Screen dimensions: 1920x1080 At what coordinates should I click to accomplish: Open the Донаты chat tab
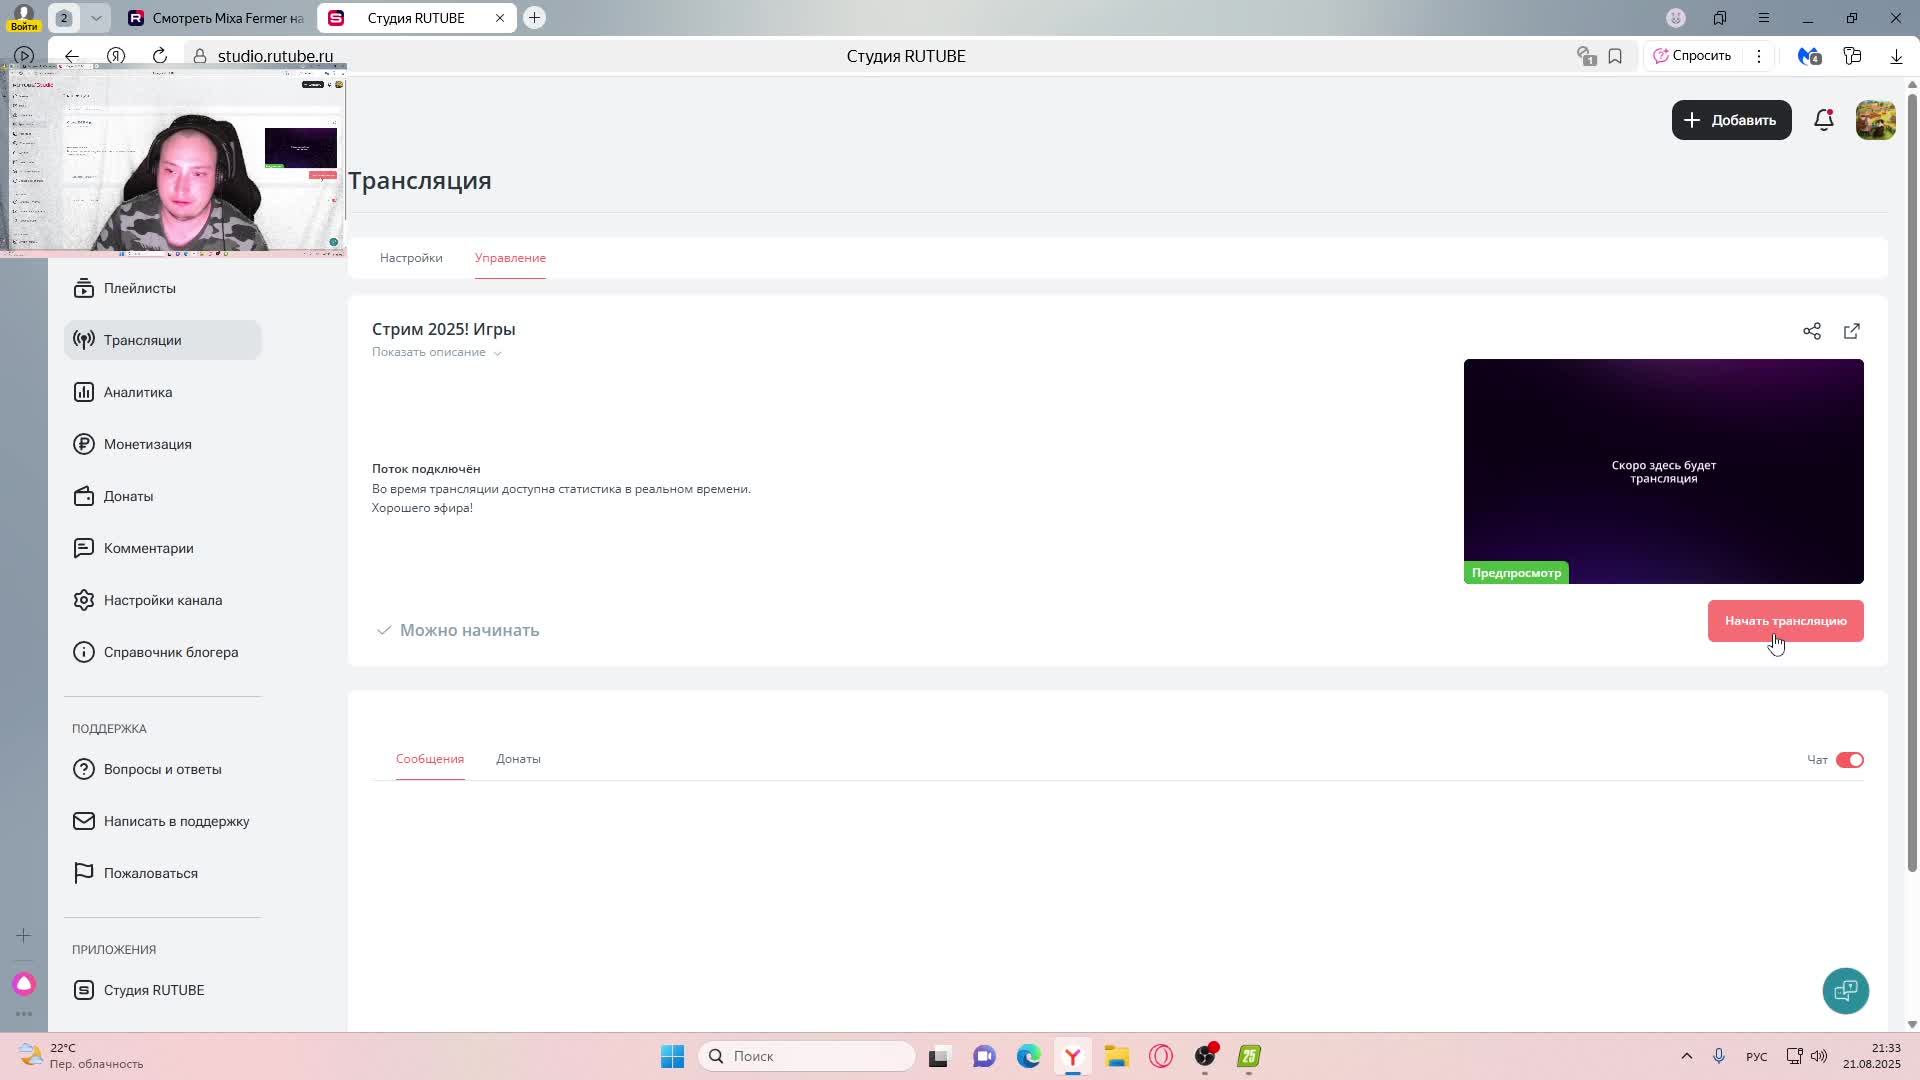click(518, 759)
